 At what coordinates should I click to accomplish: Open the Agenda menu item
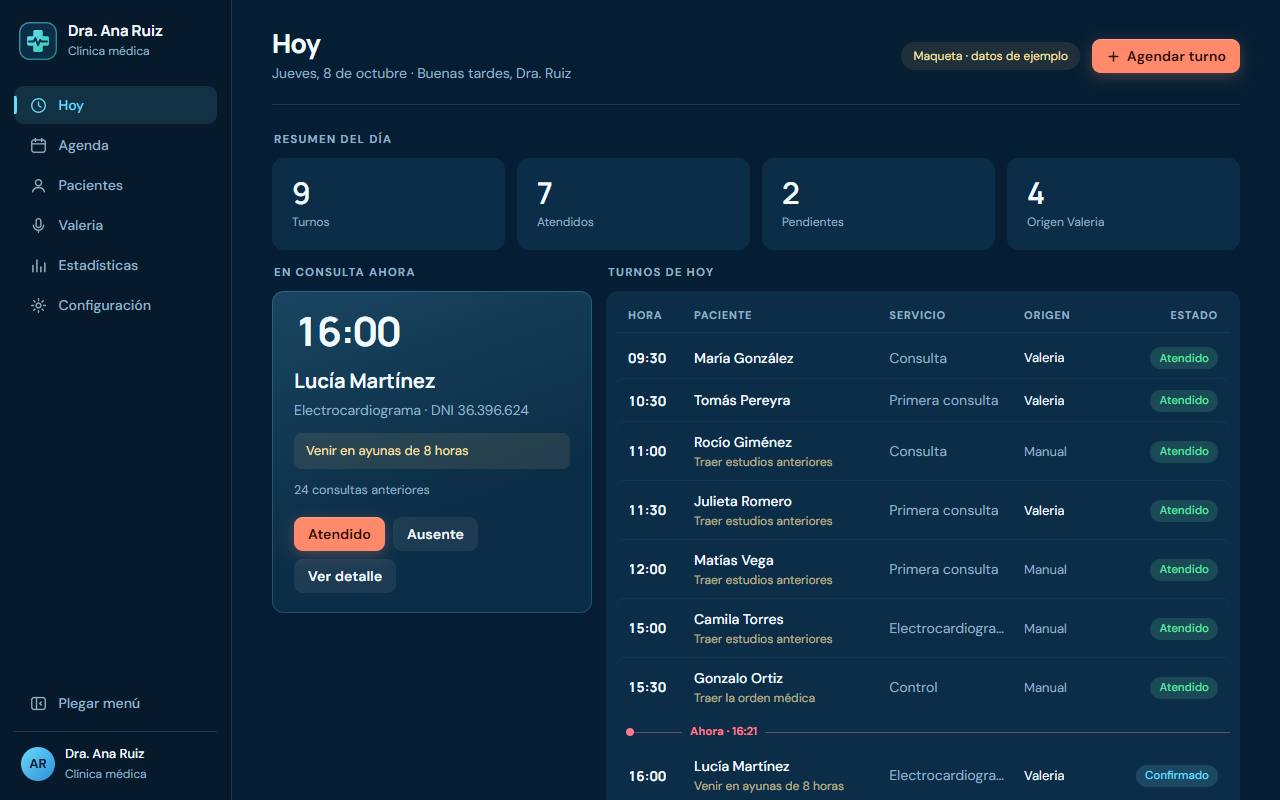point(115,145)
